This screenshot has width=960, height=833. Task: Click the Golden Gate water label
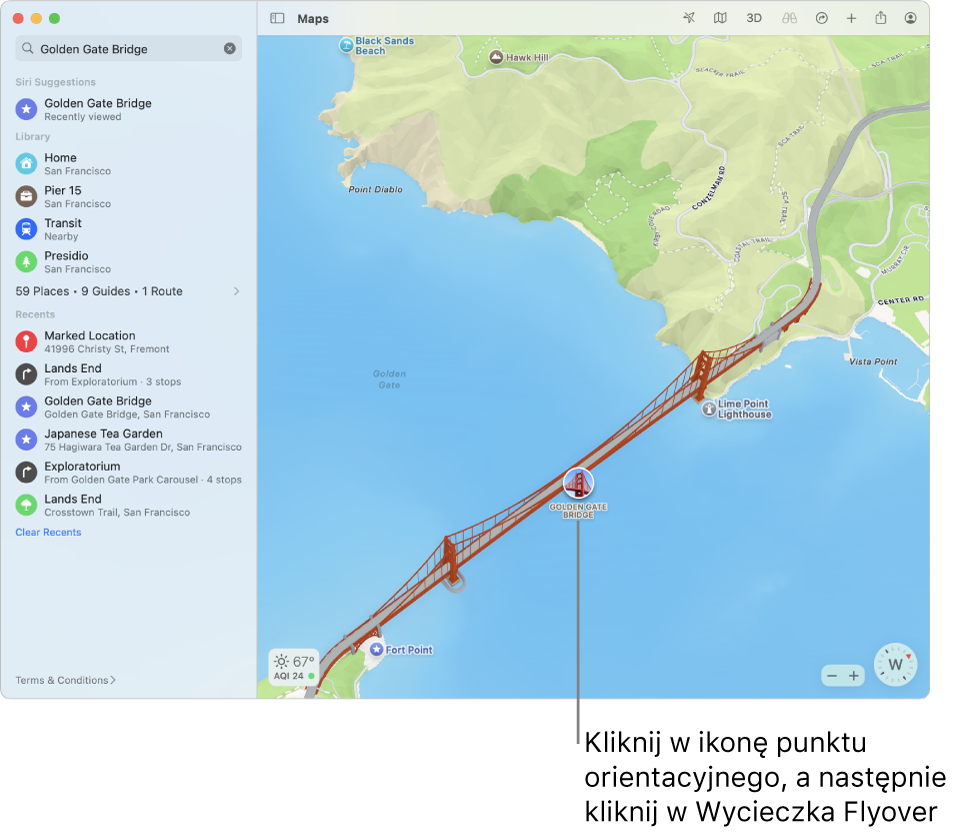(x=389, y=379)
